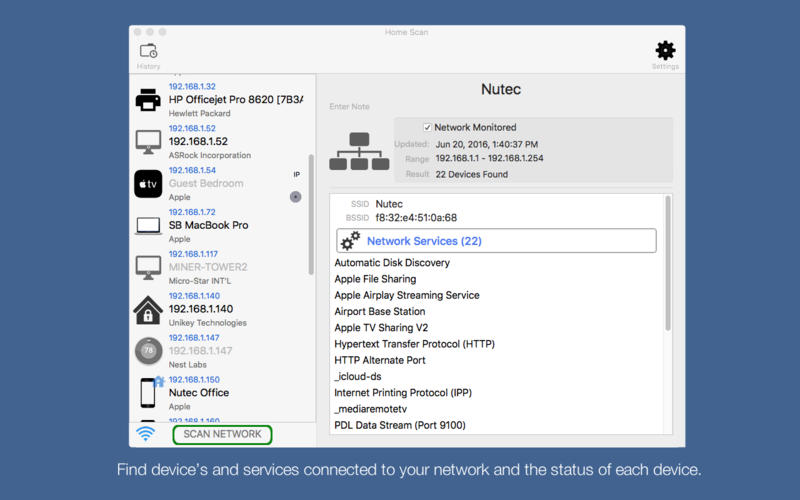Open the blue 192.168.1.52 address link

click(x=192, y=128)
